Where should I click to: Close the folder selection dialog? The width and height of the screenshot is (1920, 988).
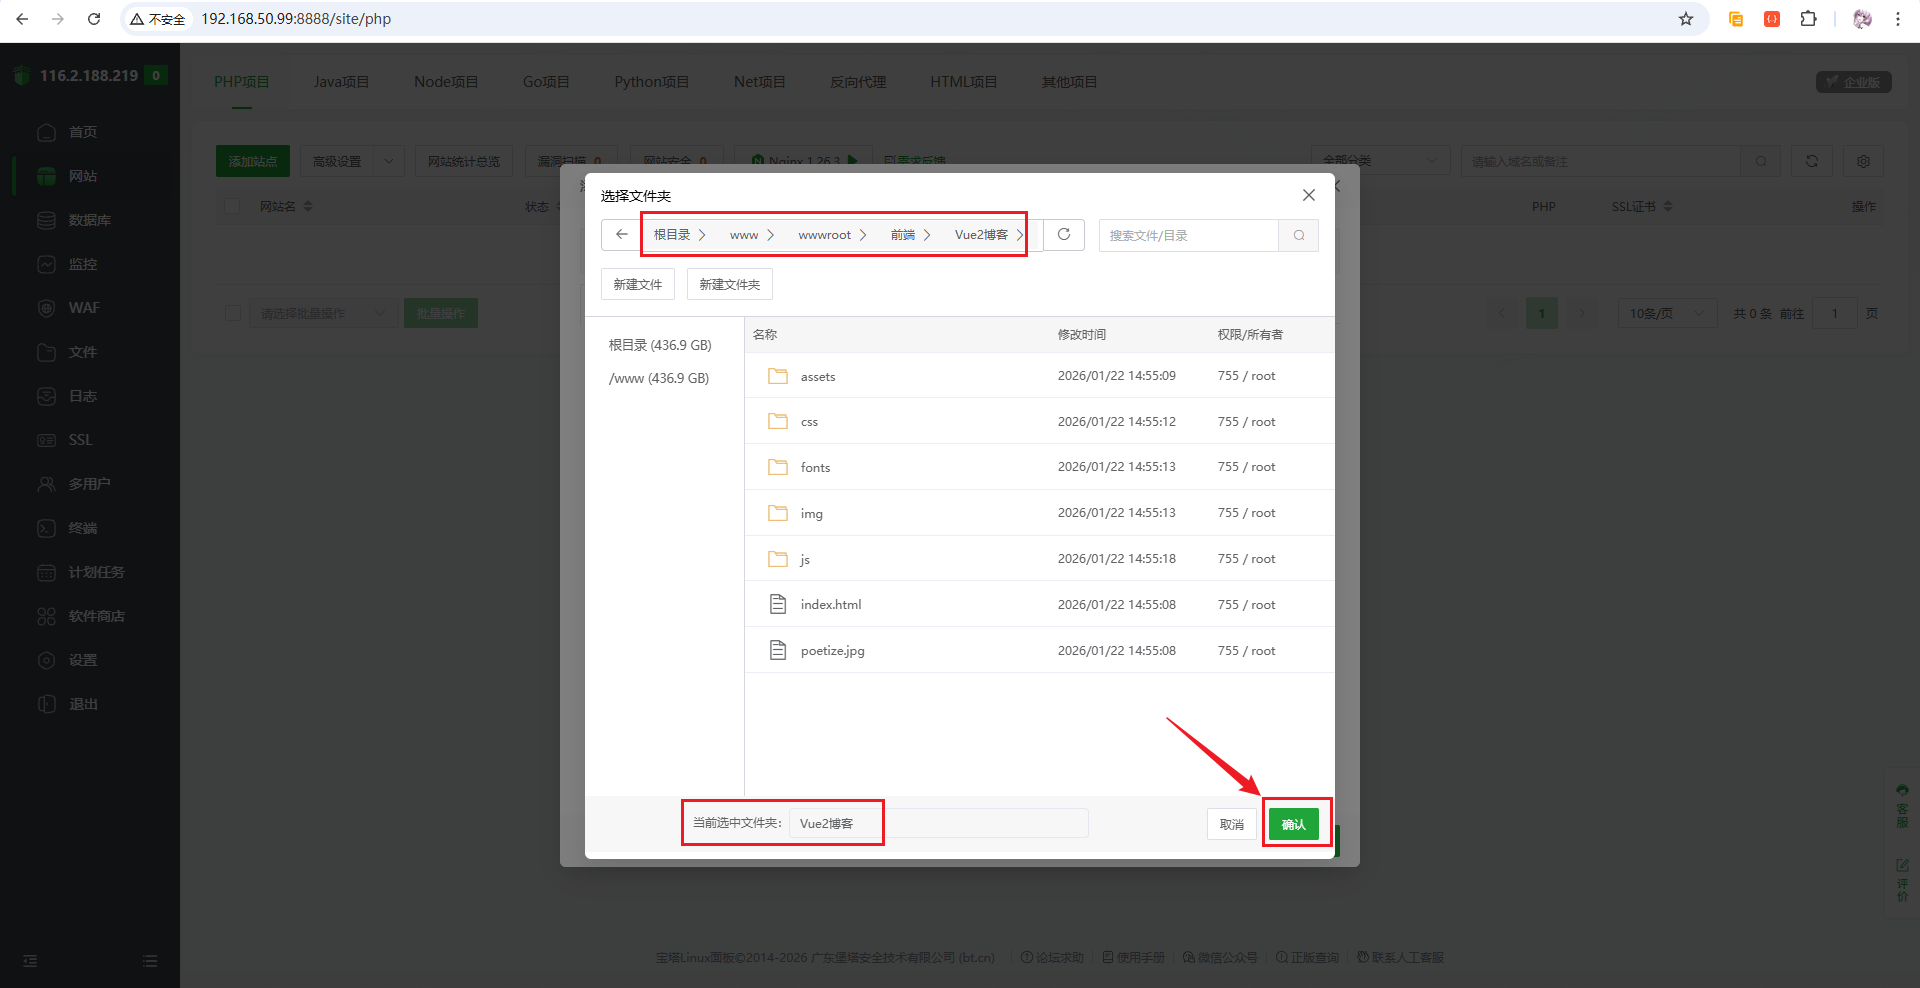1308,195
